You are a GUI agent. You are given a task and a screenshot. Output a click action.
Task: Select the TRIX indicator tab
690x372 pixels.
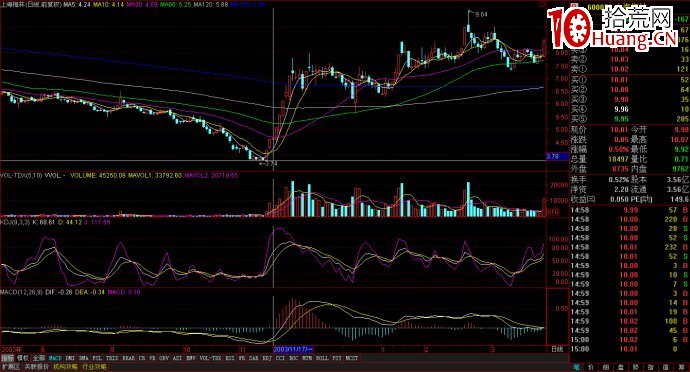point(112,358)
